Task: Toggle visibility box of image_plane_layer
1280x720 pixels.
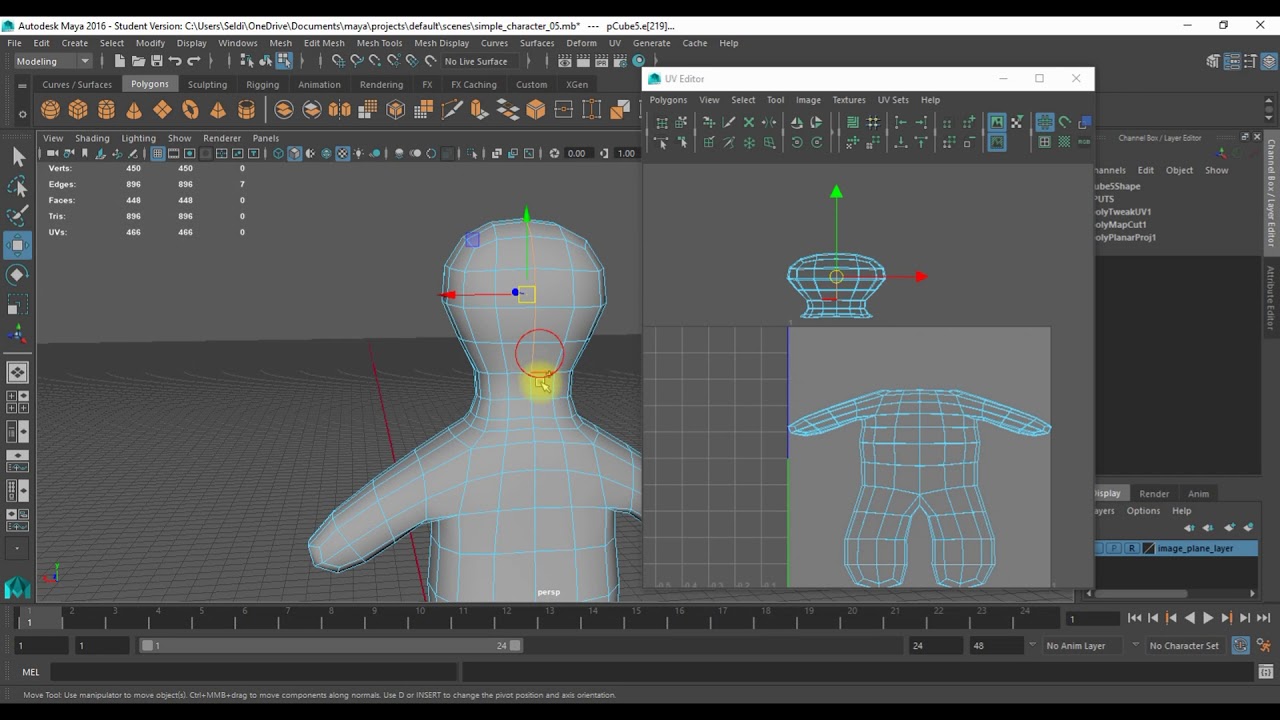Action: 1100,548
